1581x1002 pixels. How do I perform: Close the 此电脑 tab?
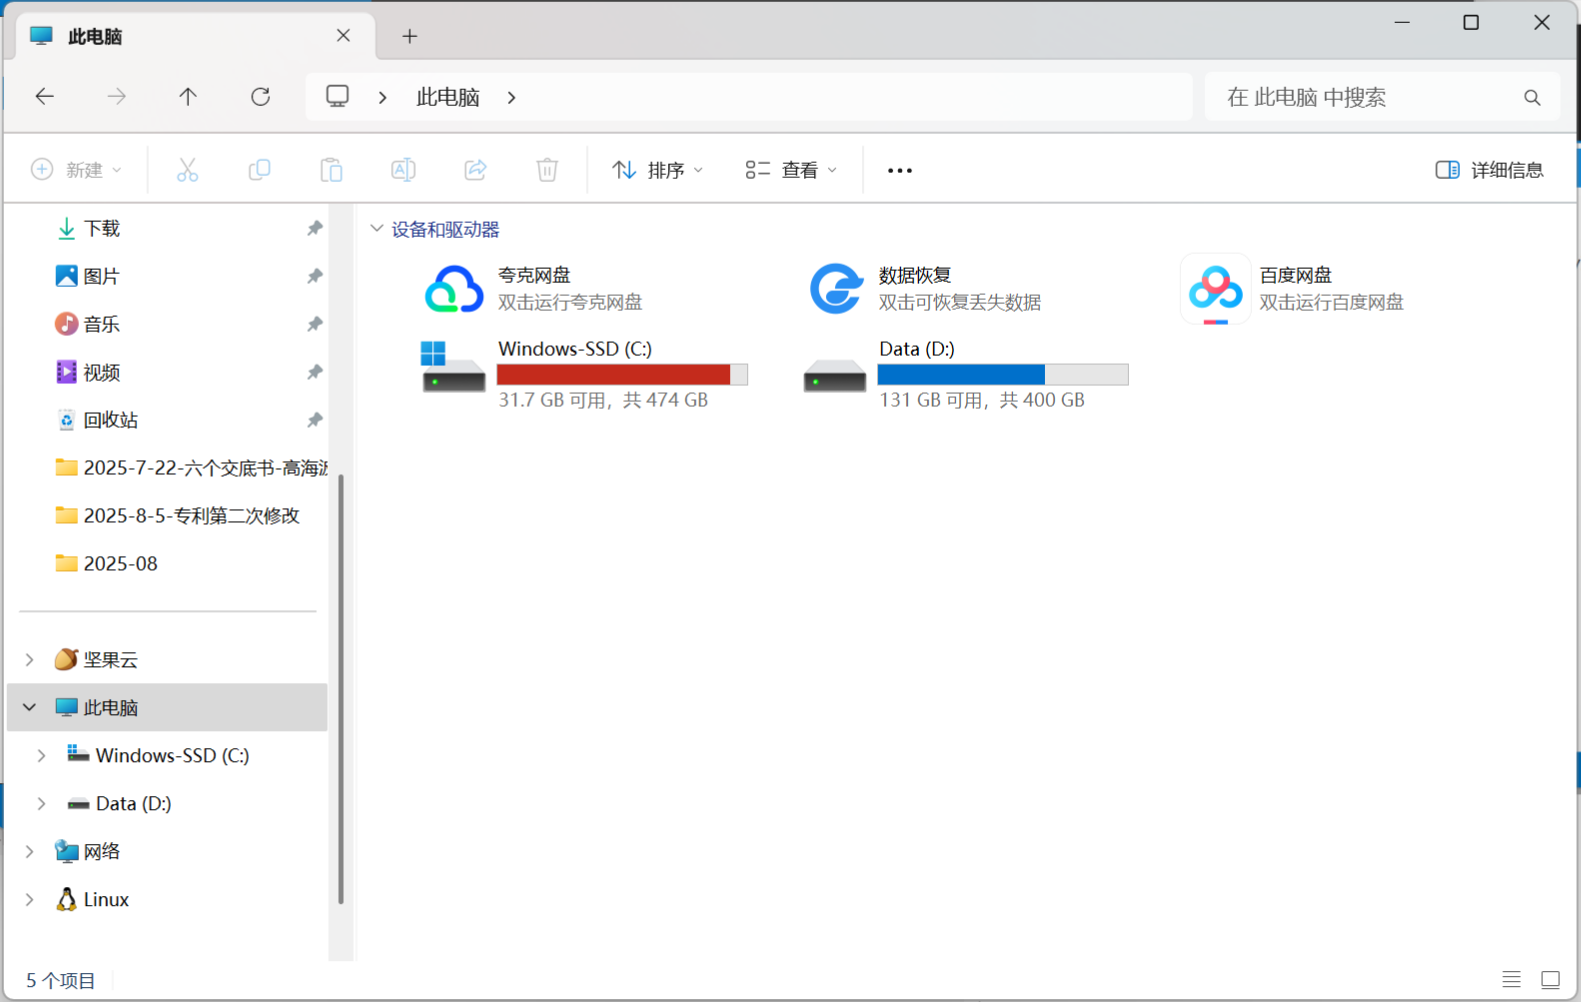(343, 35)
